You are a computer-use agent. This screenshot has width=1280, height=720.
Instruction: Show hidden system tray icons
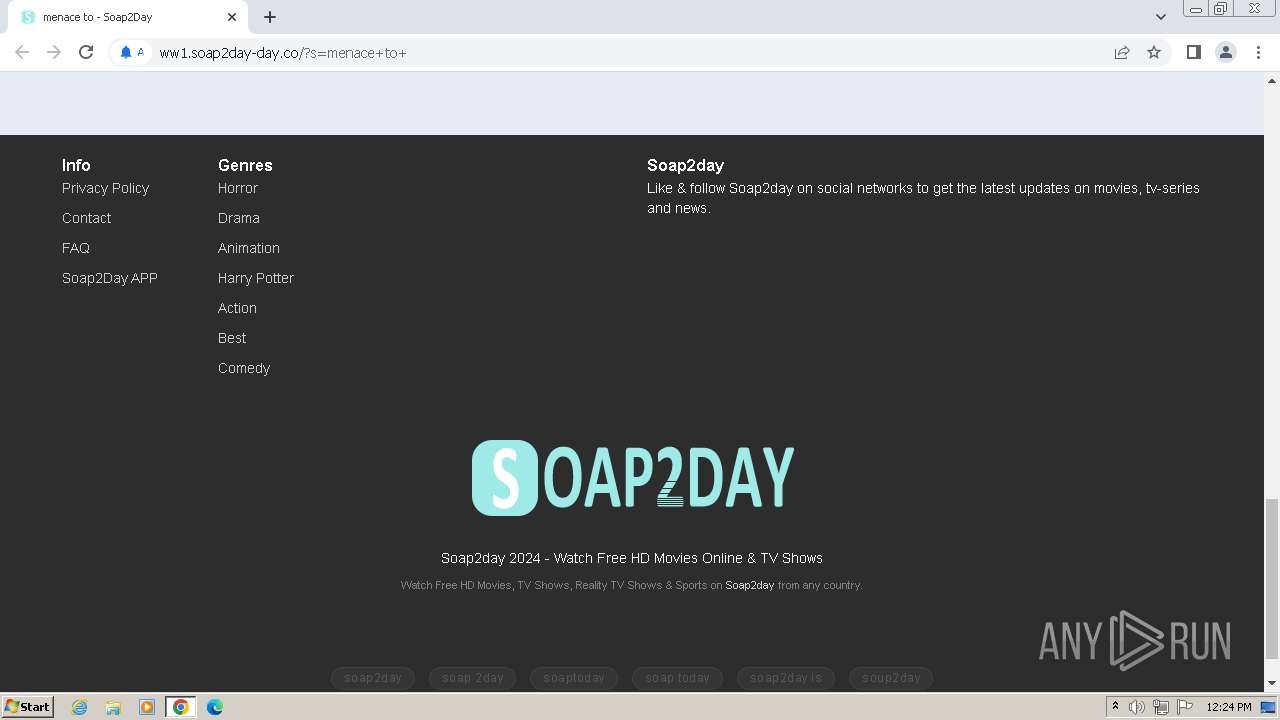click(1115, 707)
